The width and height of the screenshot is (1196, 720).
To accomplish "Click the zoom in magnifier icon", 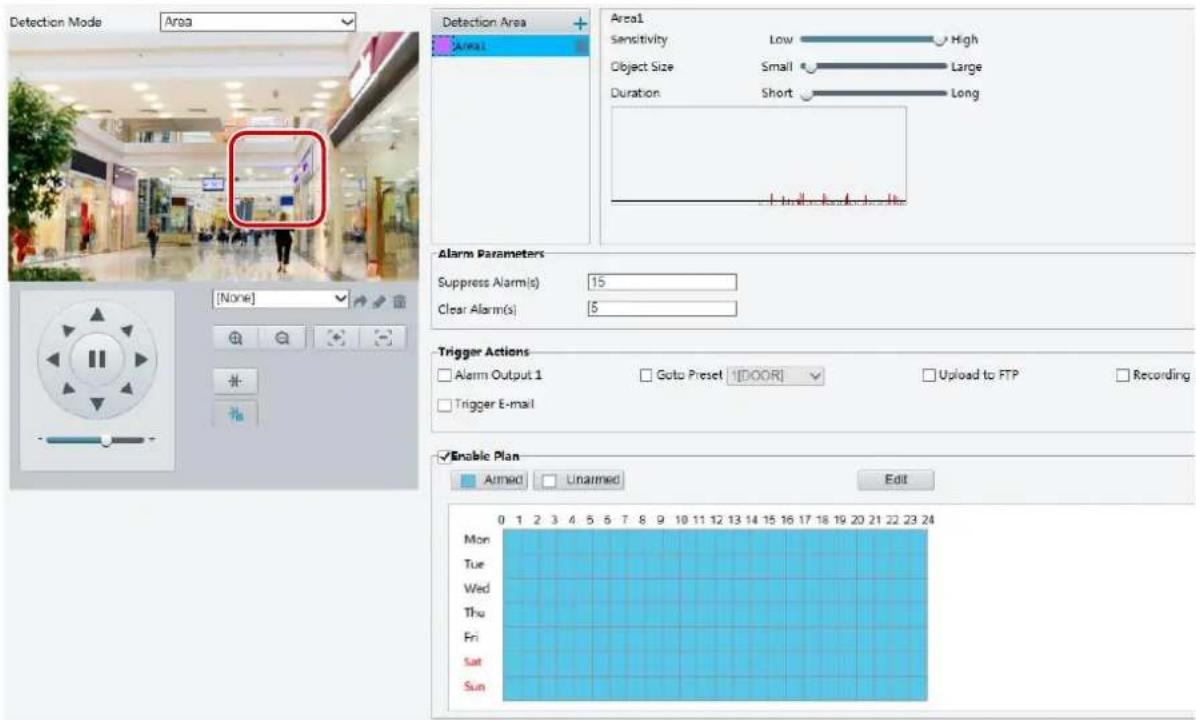I will click(x=236, y=338).
